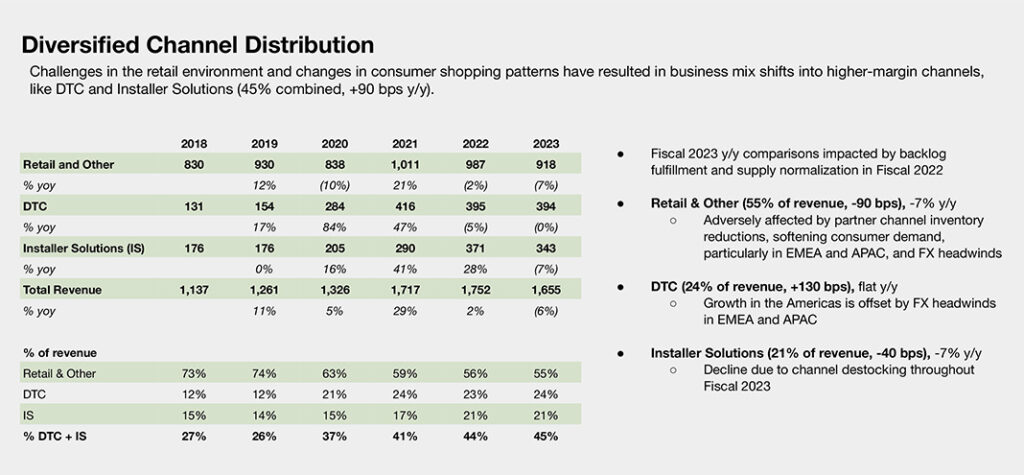Select the % DTC + IS row label
The width and height of the screenshot is (1024, 475).
(x=55, y=436)
